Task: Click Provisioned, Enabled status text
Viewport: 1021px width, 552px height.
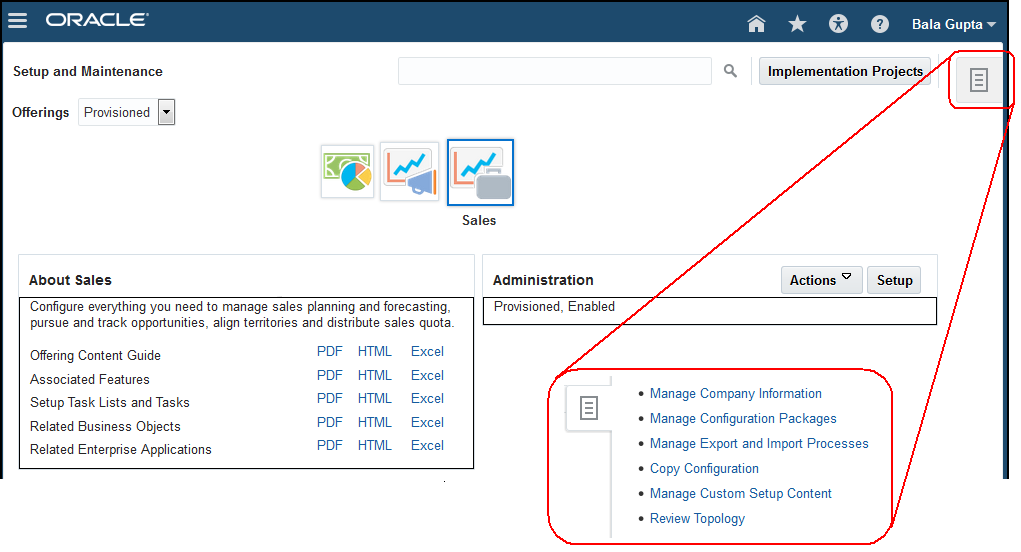Action: point(554,307)
